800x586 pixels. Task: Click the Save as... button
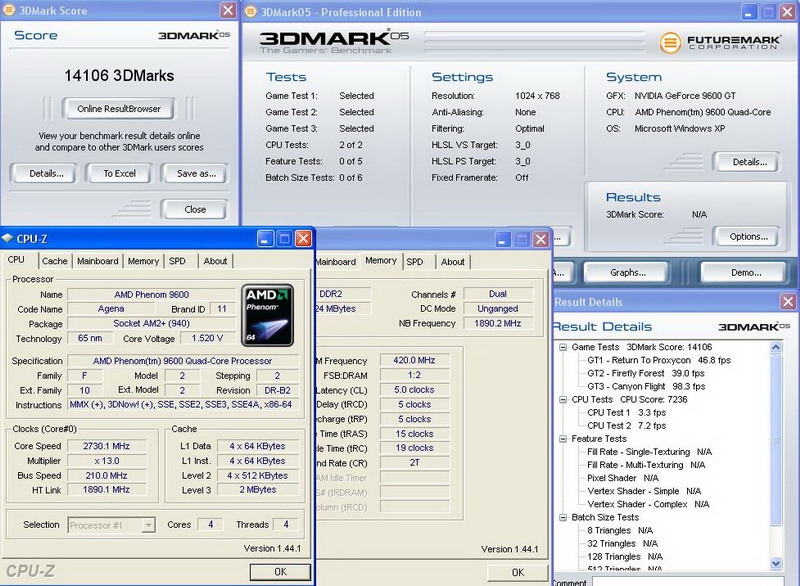[x=196, y=173]
